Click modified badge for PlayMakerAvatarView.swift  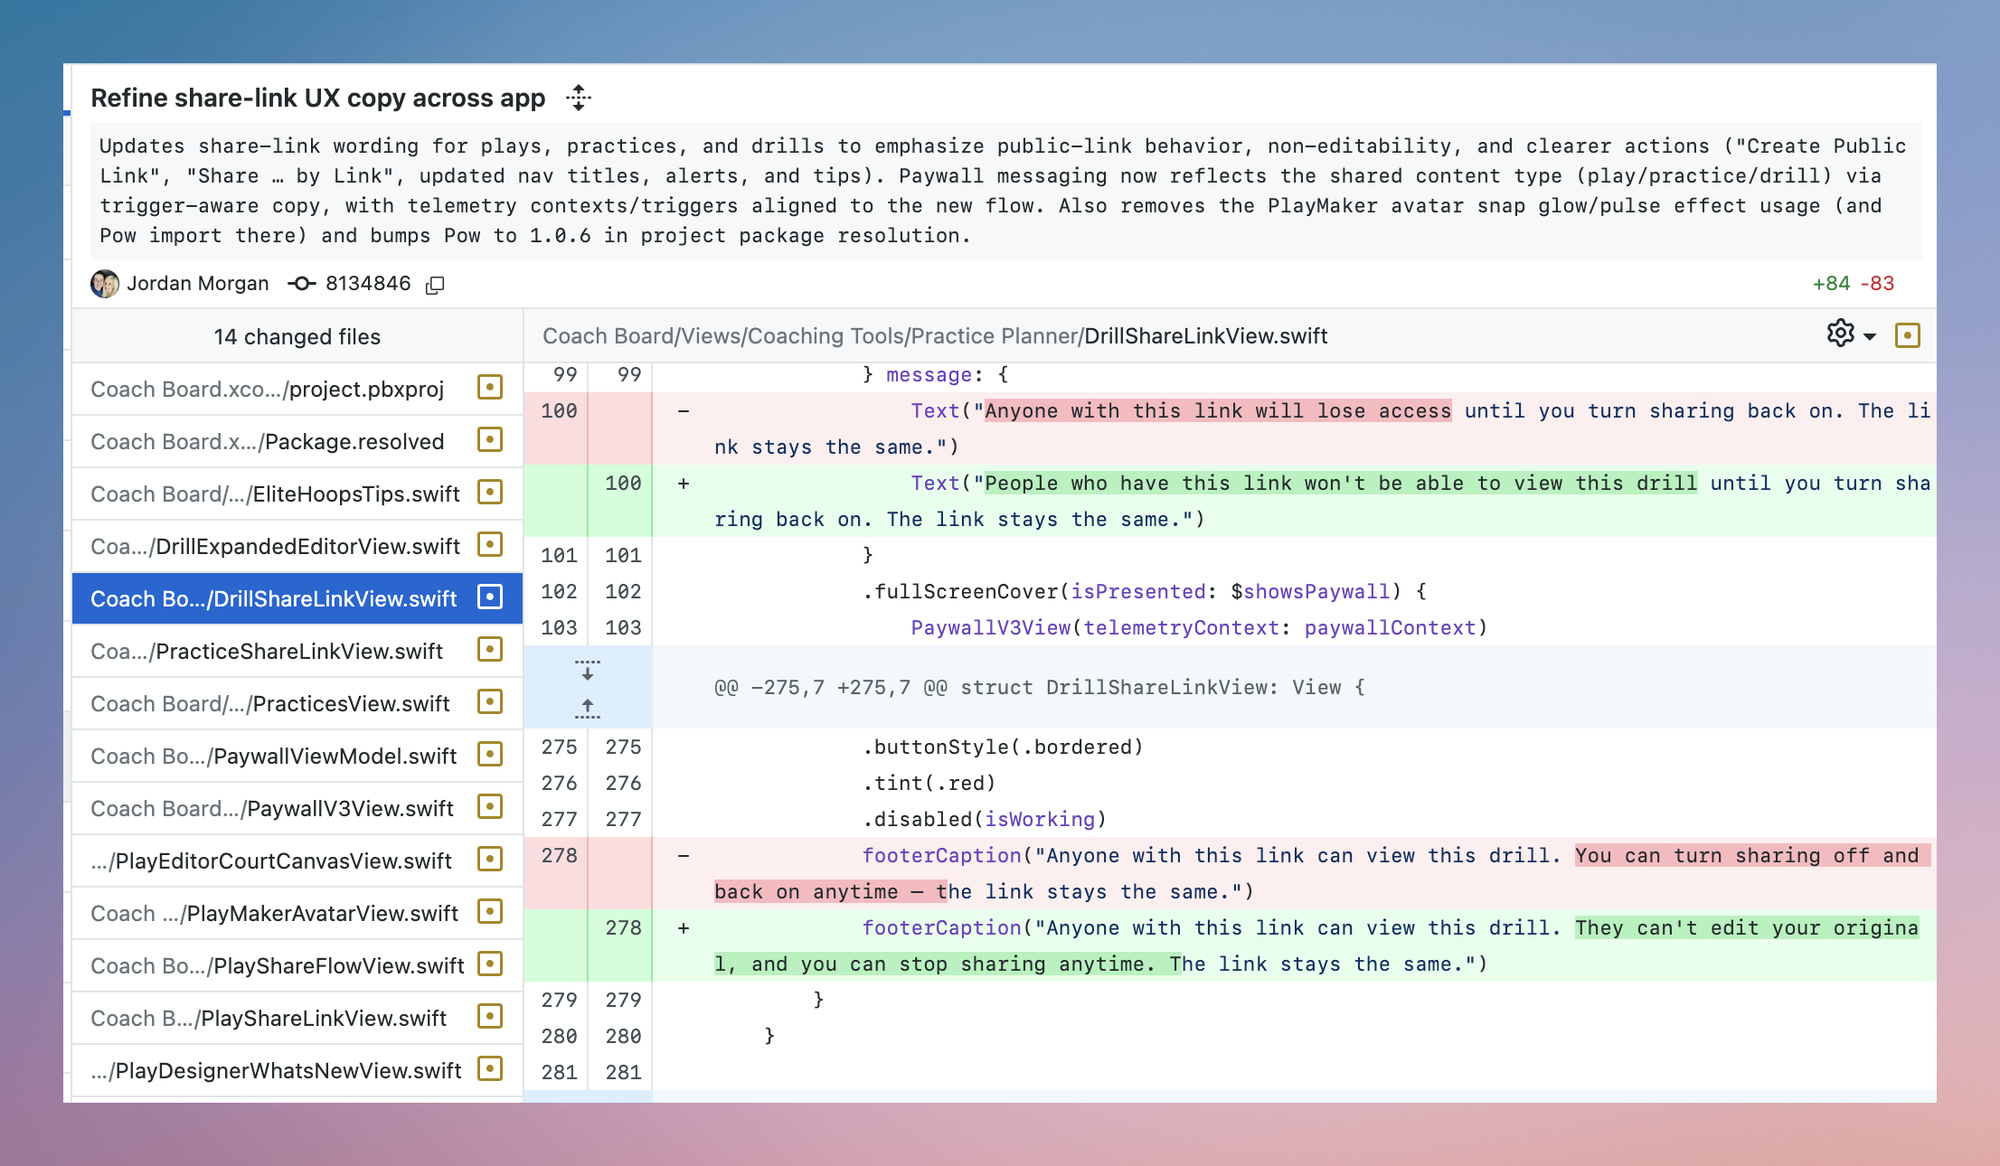[x=490, y=912]
